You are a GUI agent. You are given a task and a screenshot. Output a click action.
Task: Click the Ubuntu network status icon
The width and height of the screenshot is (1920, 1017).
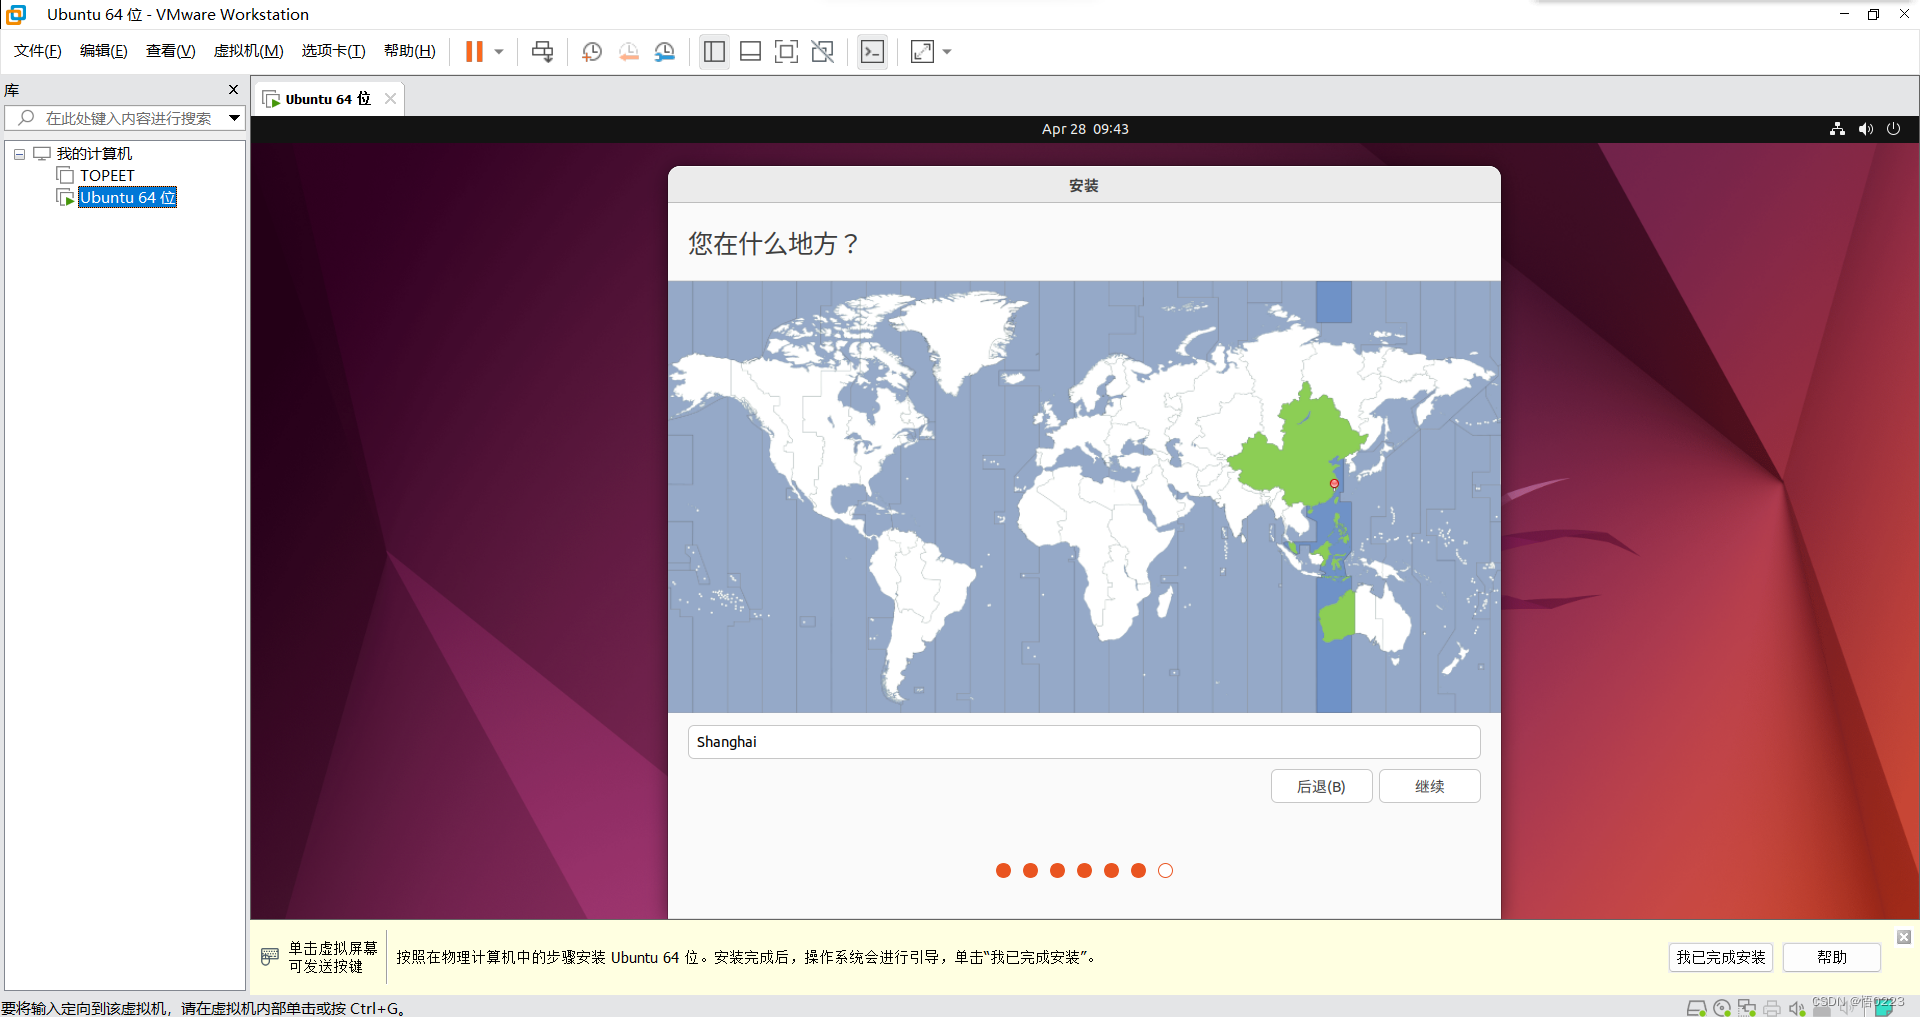click(x=1837, y=129)
